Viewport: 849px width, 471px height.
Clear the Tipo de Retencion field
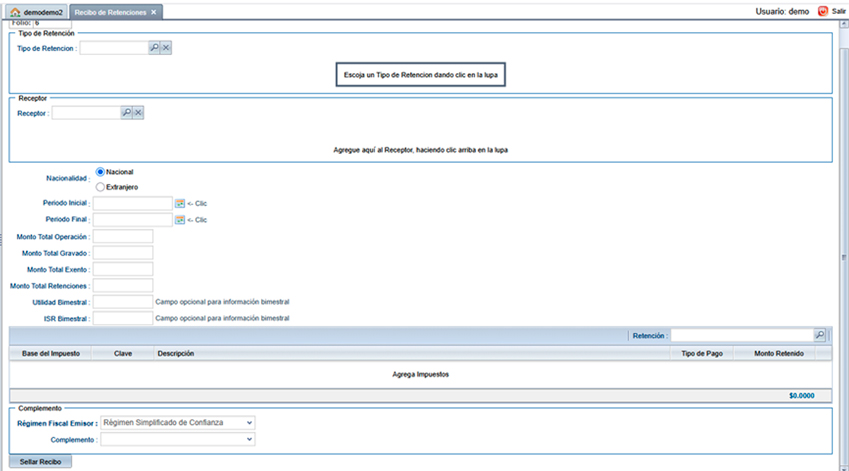[x=167, y=48]
